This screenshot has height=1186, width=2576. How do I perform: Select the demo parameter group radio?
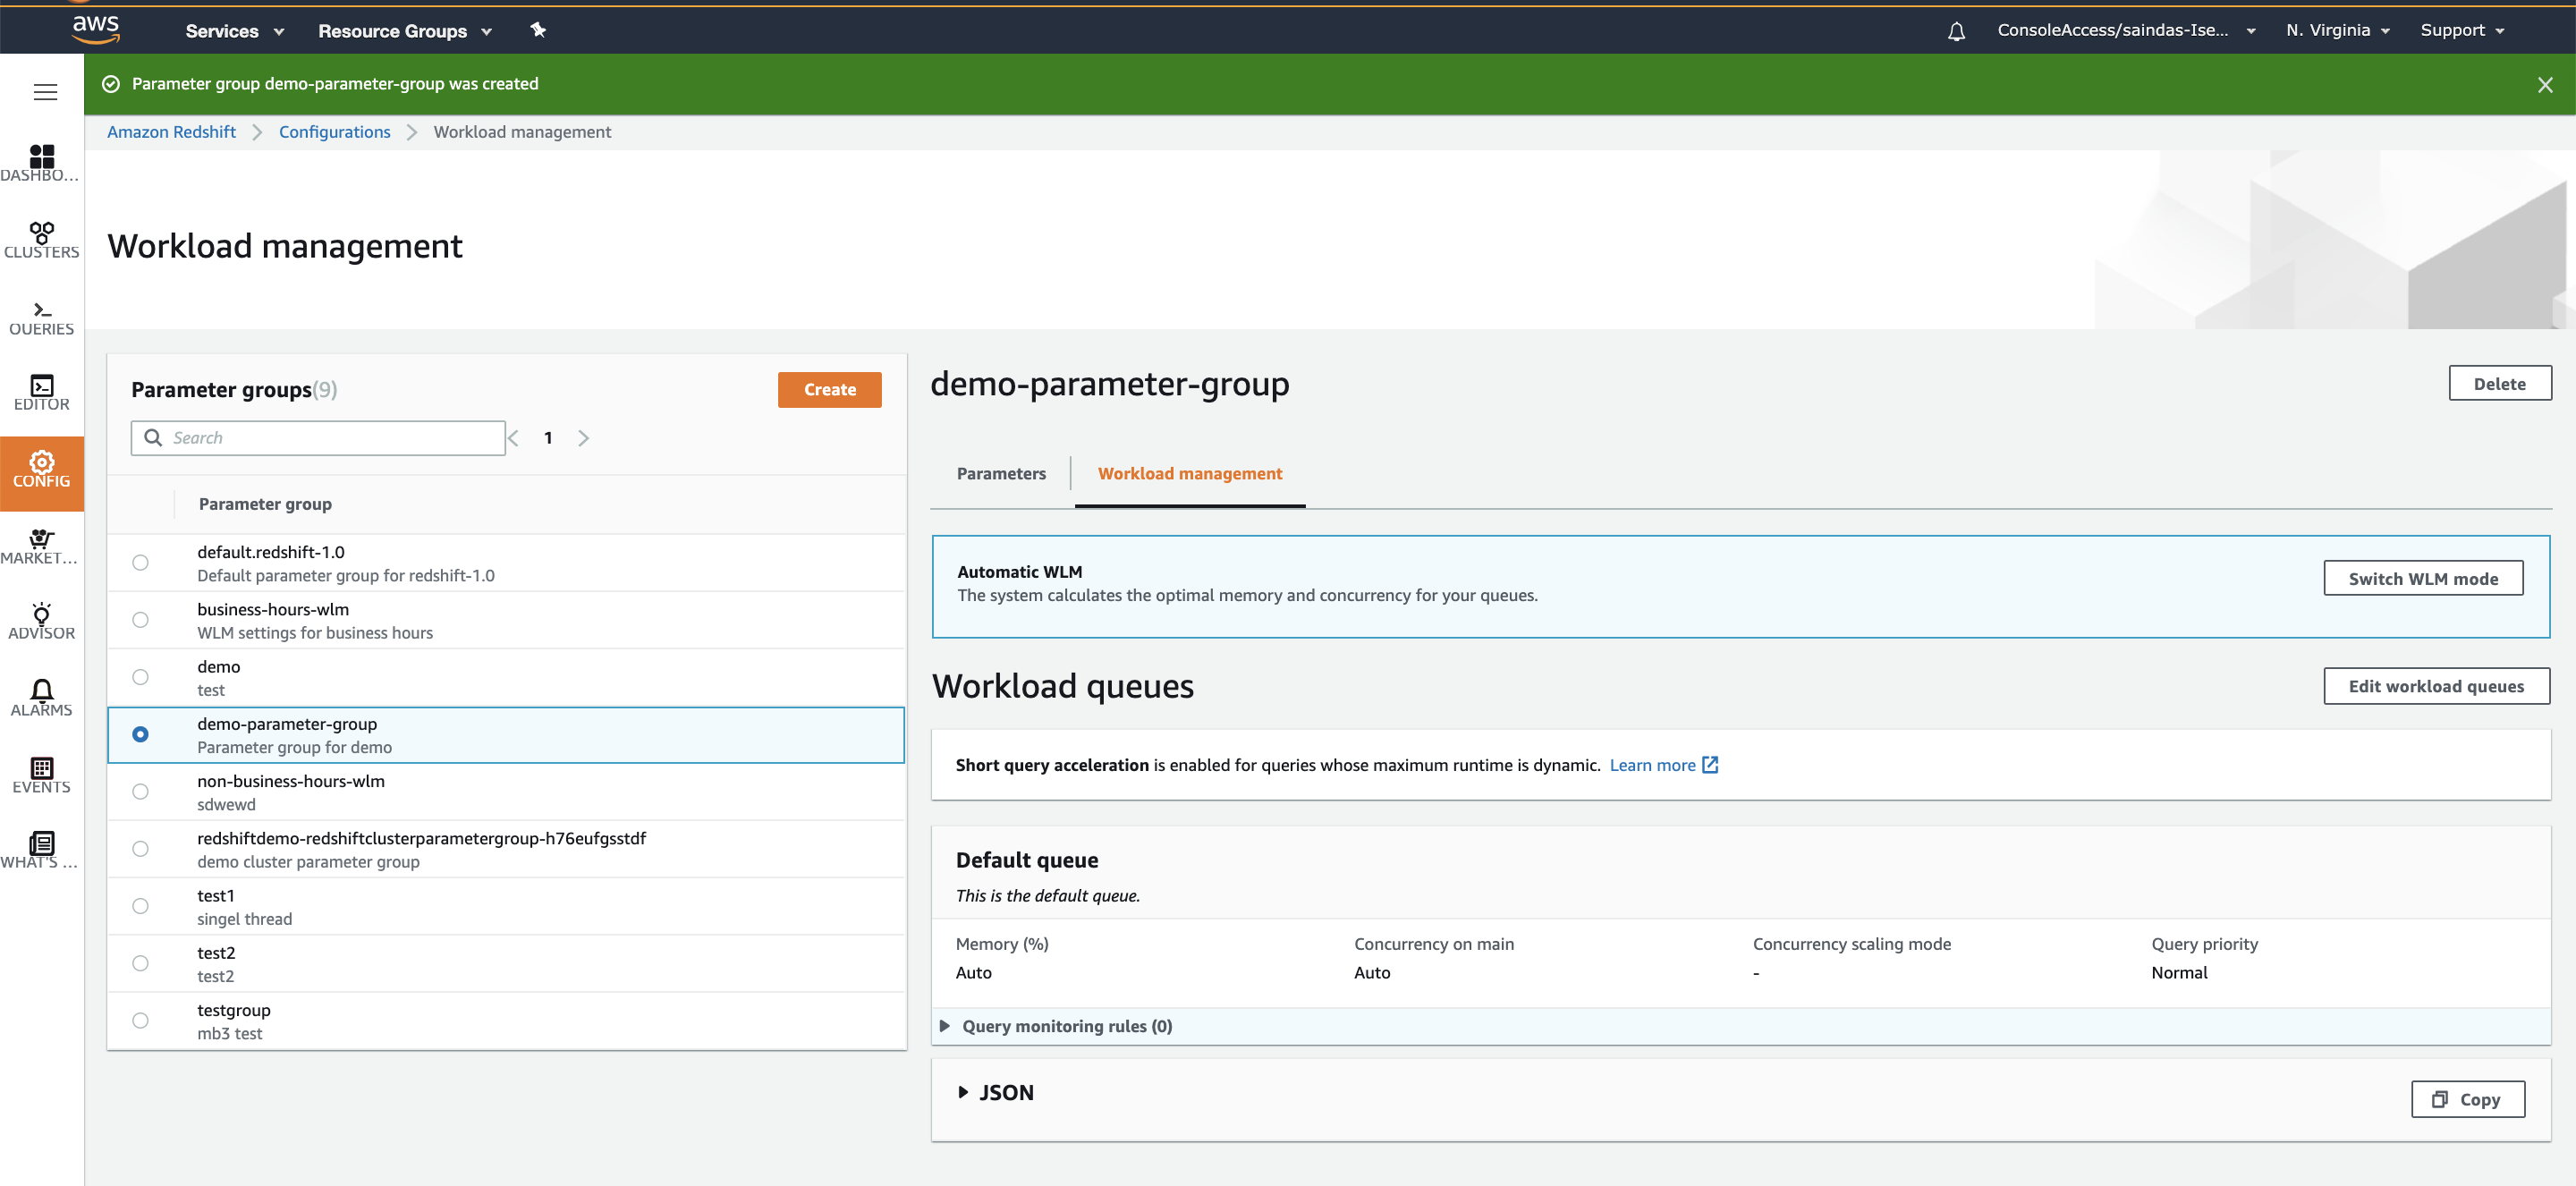click(140, 677)
